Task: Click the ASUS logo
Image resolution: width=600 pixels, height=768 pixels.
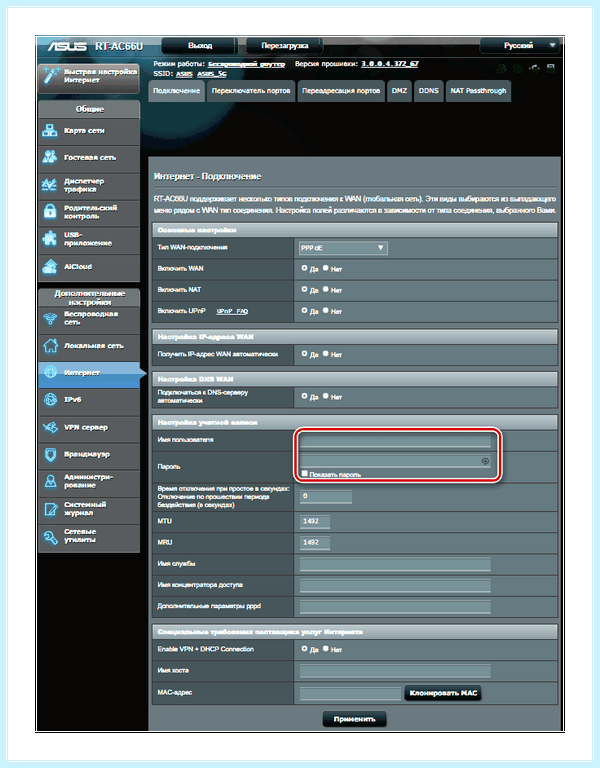Action: (67, 46)
